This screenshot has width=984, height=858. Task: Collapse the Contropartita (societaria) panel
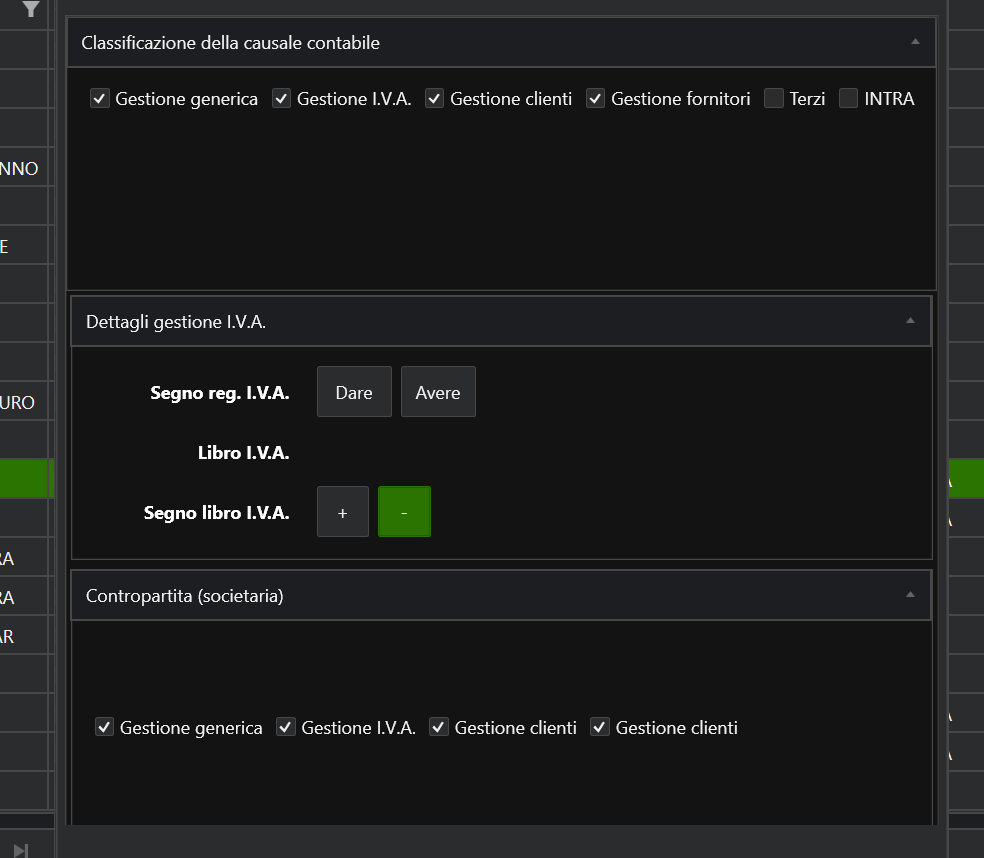click(x=910, y=595)
